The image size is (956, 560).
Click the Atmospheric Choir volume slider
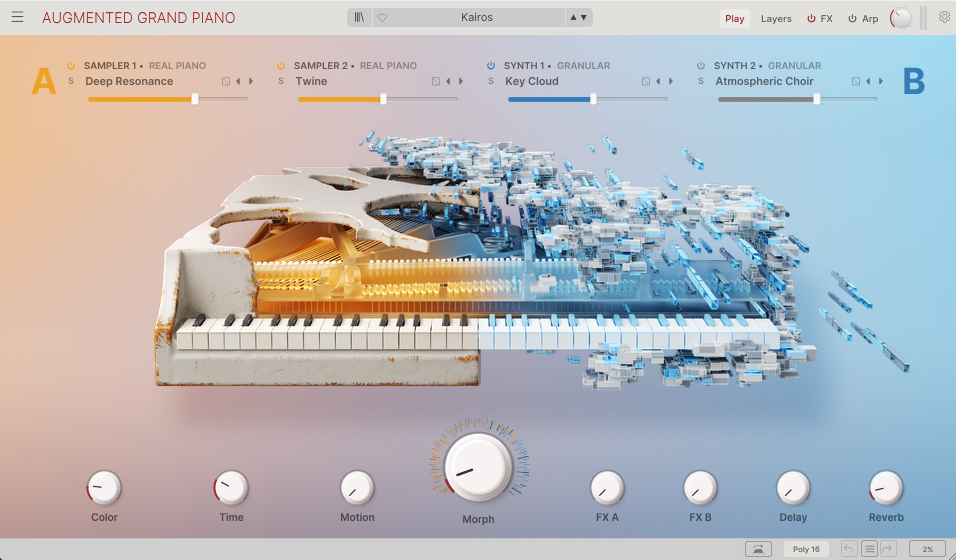797,99
